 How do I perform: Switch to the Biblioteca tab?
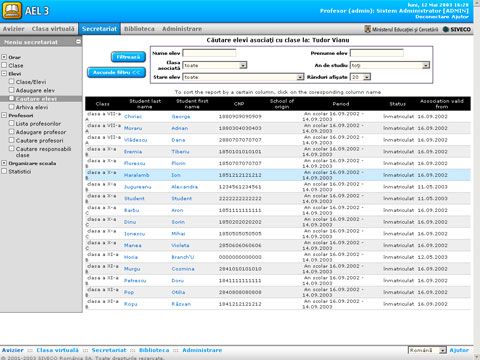coord(139,29)
